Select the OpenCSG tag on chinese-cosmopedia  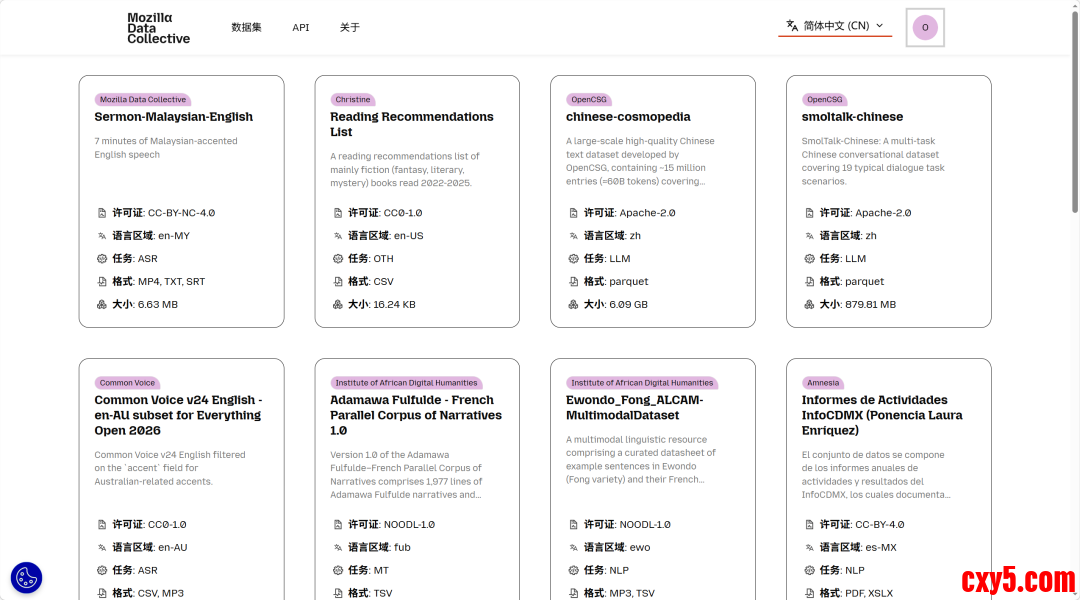pos(589,100)
